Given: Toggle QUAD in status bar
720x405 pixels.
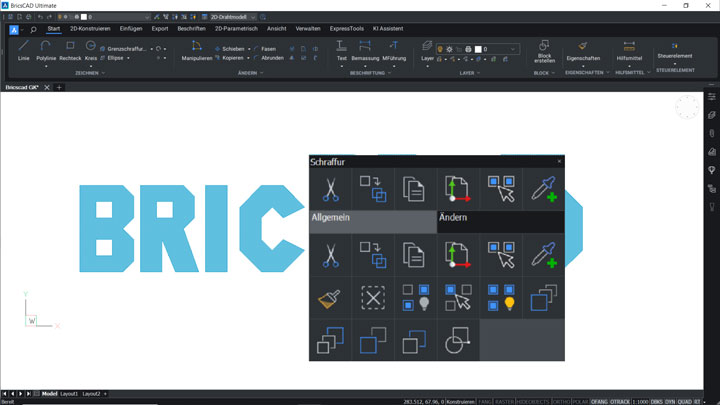Looking at the screenshot, I should (684, 402).
